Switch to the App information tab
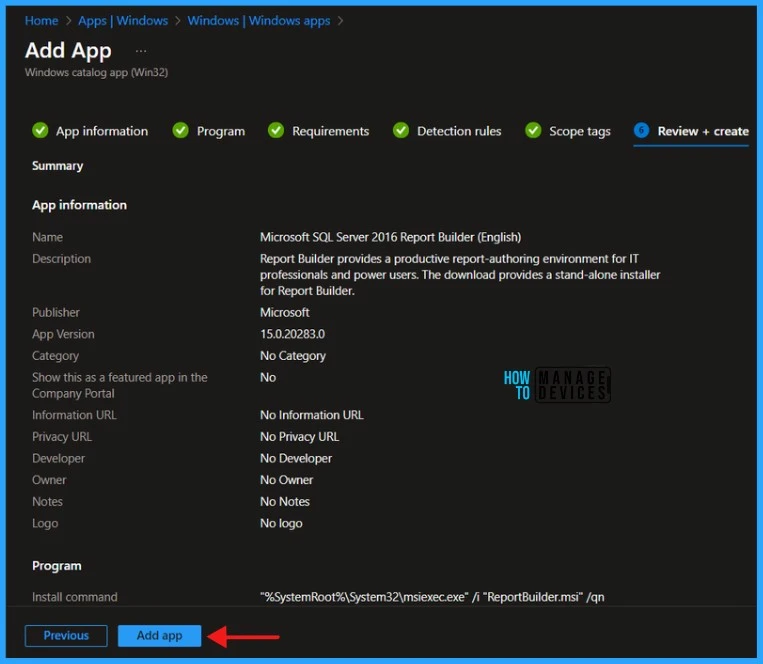This screenshot has width=763, height=664. point(102,131)
